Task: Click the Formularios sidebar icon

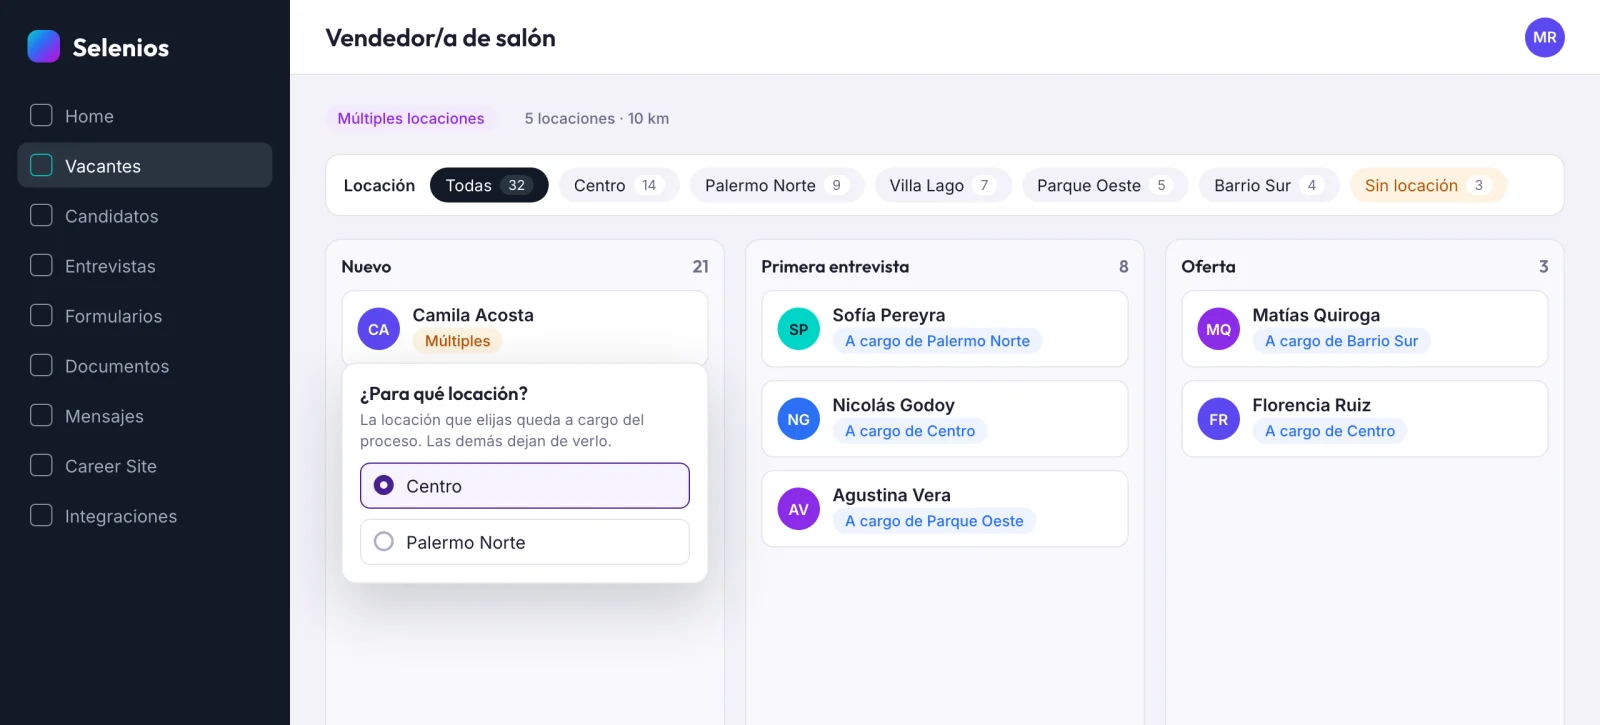Action: [x=41, y=315]
